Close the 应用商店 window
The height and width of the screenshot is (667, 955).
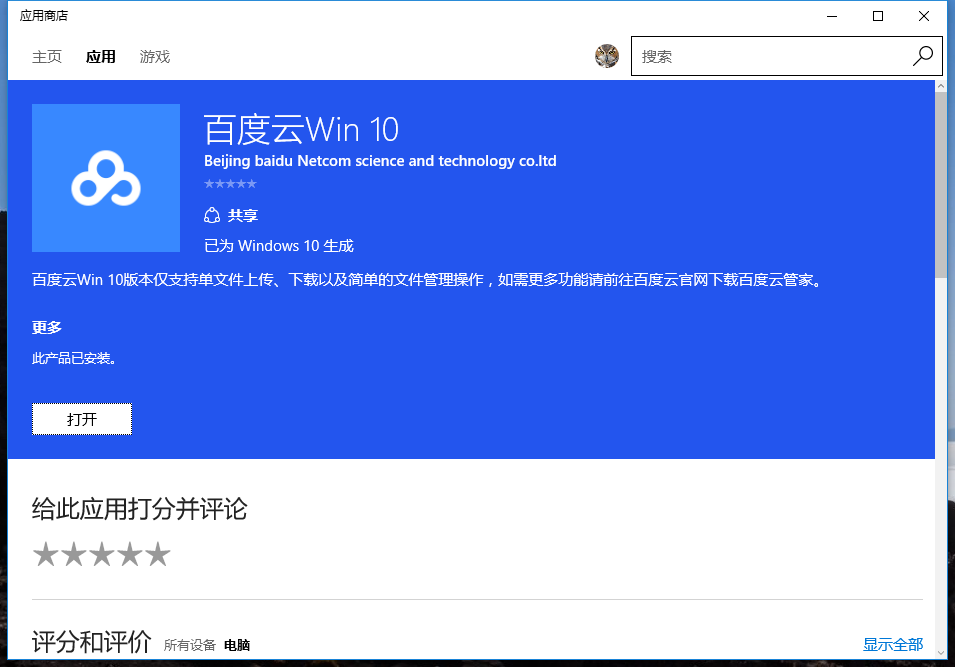click(x=924, y=16)
